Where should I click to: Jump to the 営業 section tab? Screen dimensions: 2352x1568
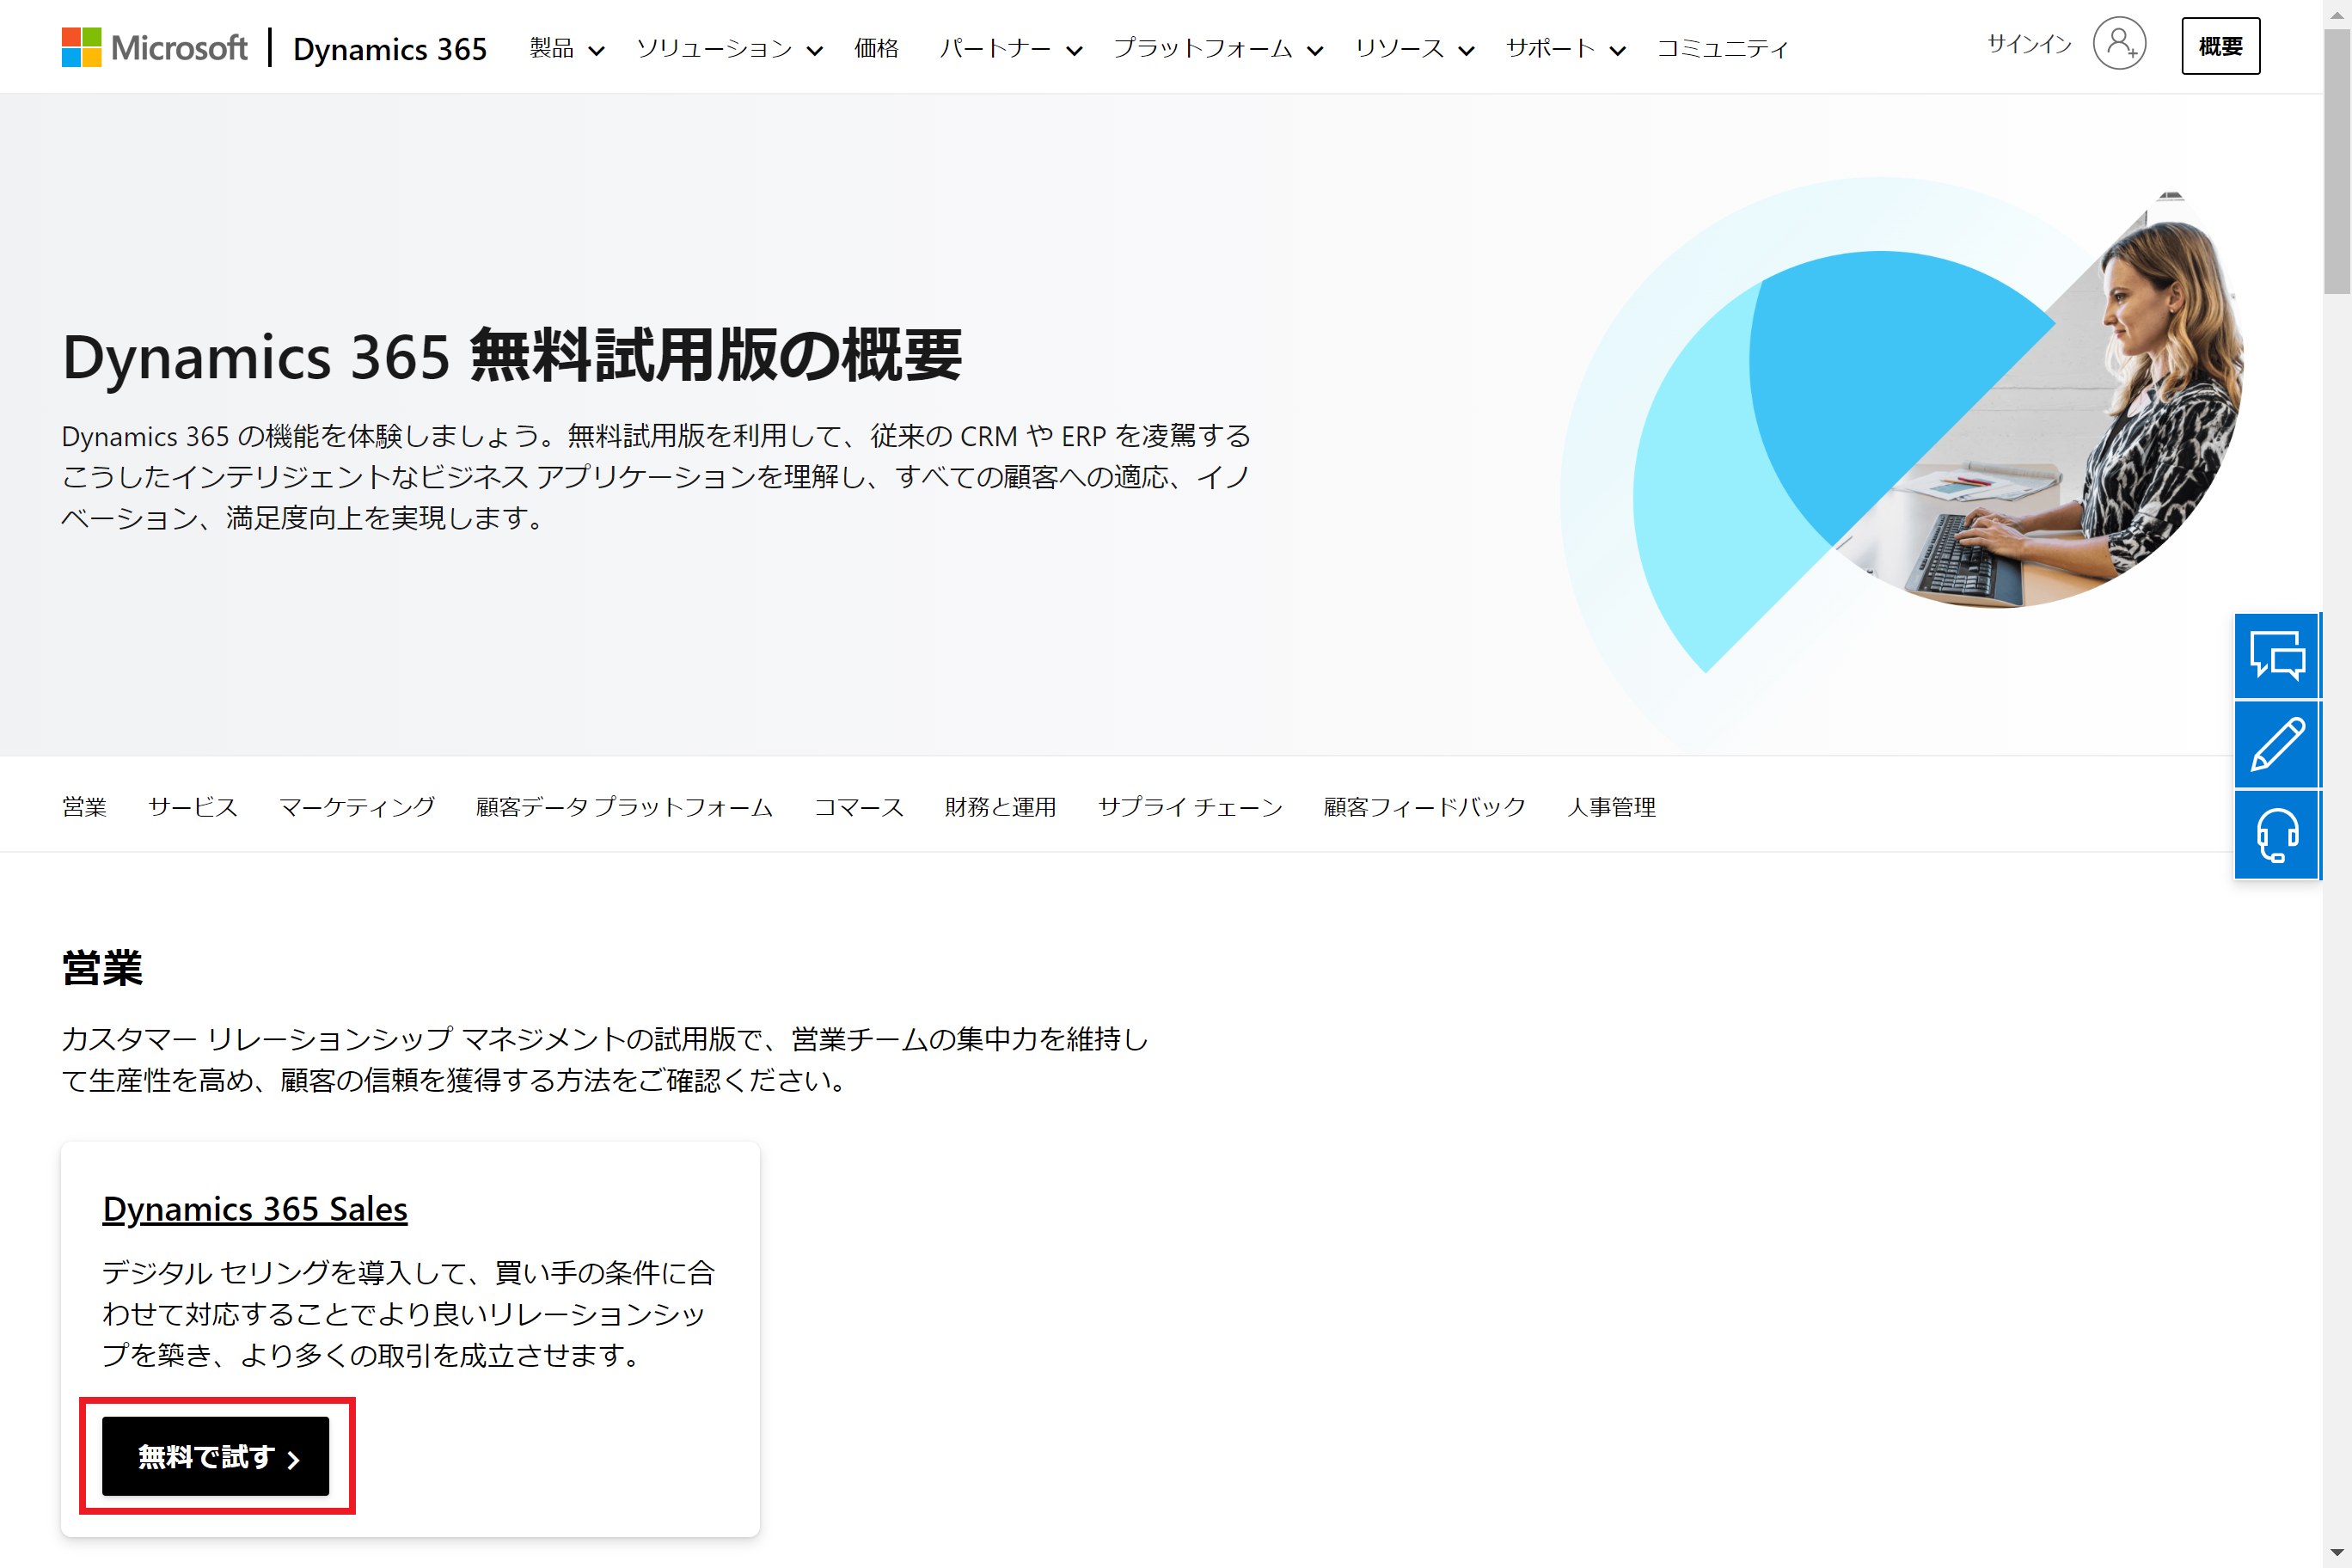click(x=84, y=806)
